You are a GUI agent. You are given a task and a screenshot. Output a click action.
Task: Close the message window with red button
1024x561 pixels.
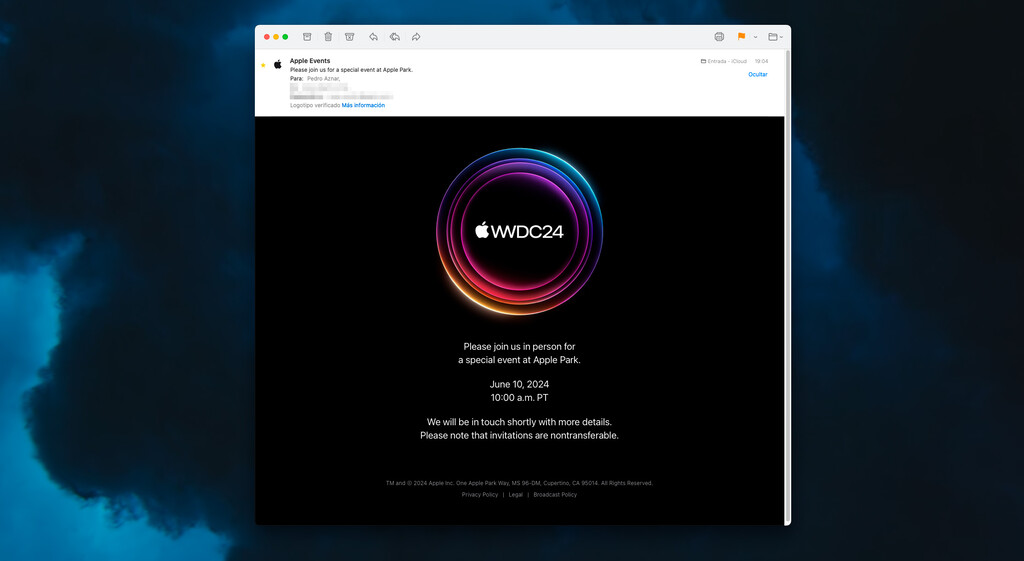[x=266, y=37]
